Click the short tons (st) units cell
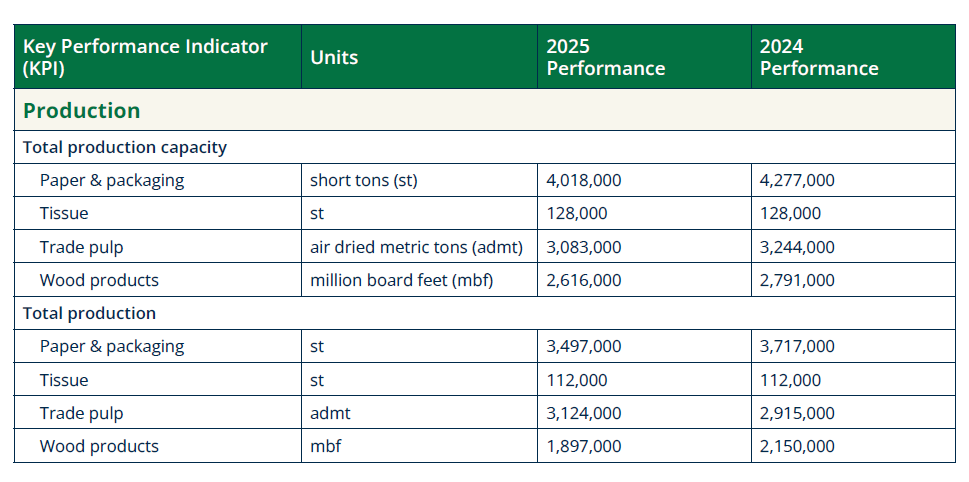The width and height of the screenshot is (969, 482). [364, 180]
